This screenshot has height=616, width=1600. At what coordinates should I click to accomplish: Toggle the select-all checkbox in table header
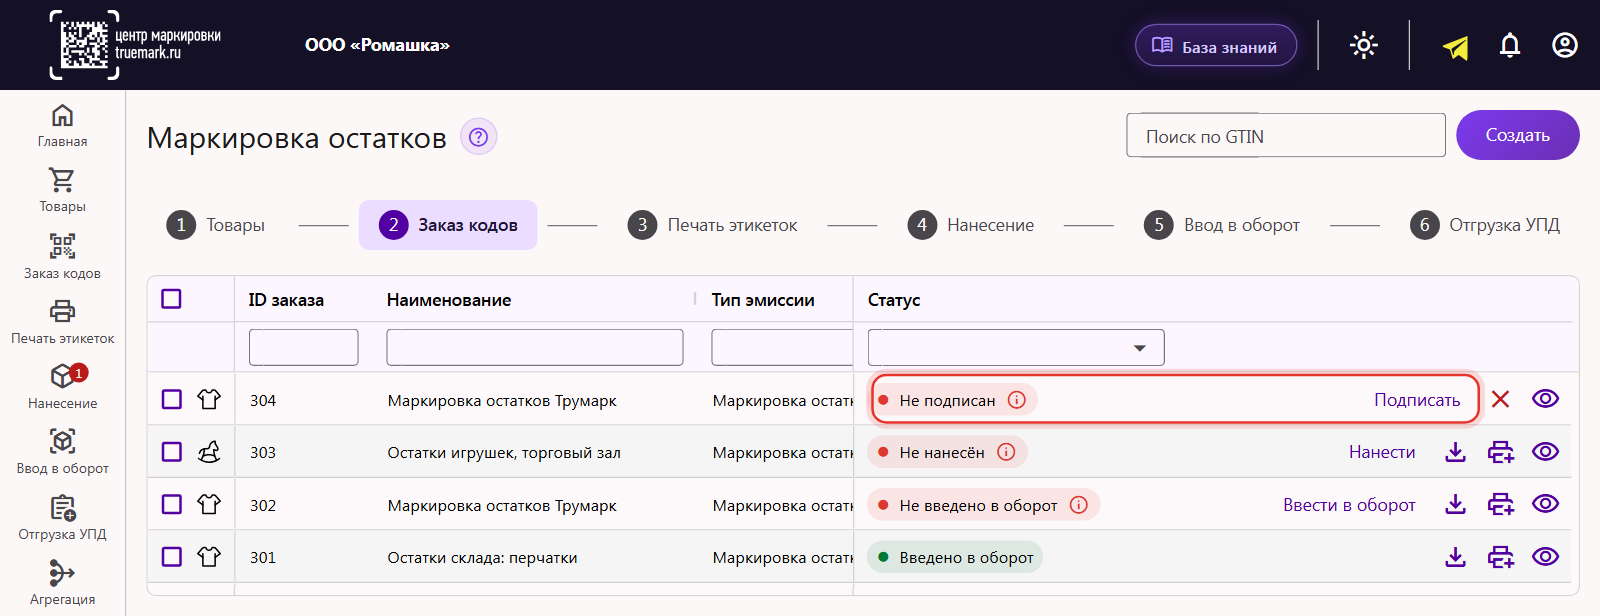tap(171, 299)
